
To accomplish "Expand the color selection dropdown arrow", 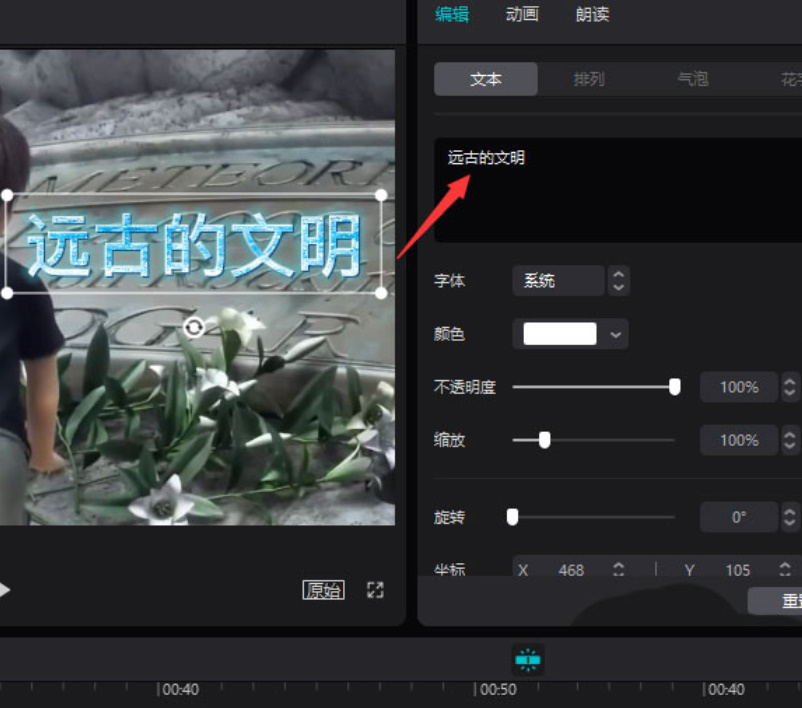I will click(616, 334).
